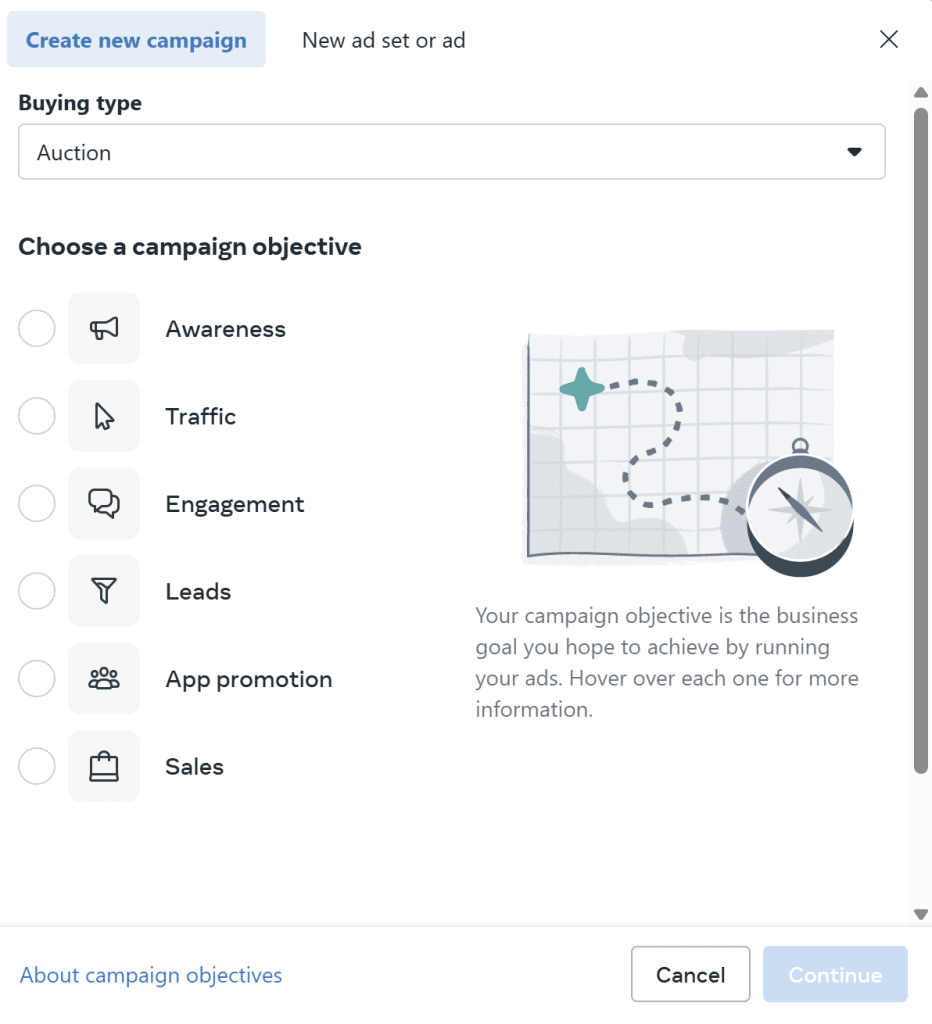Select the Awareness radio button
Viewport: 932px width, 1024px height.
pyautogui.click(x=37, y=329)
